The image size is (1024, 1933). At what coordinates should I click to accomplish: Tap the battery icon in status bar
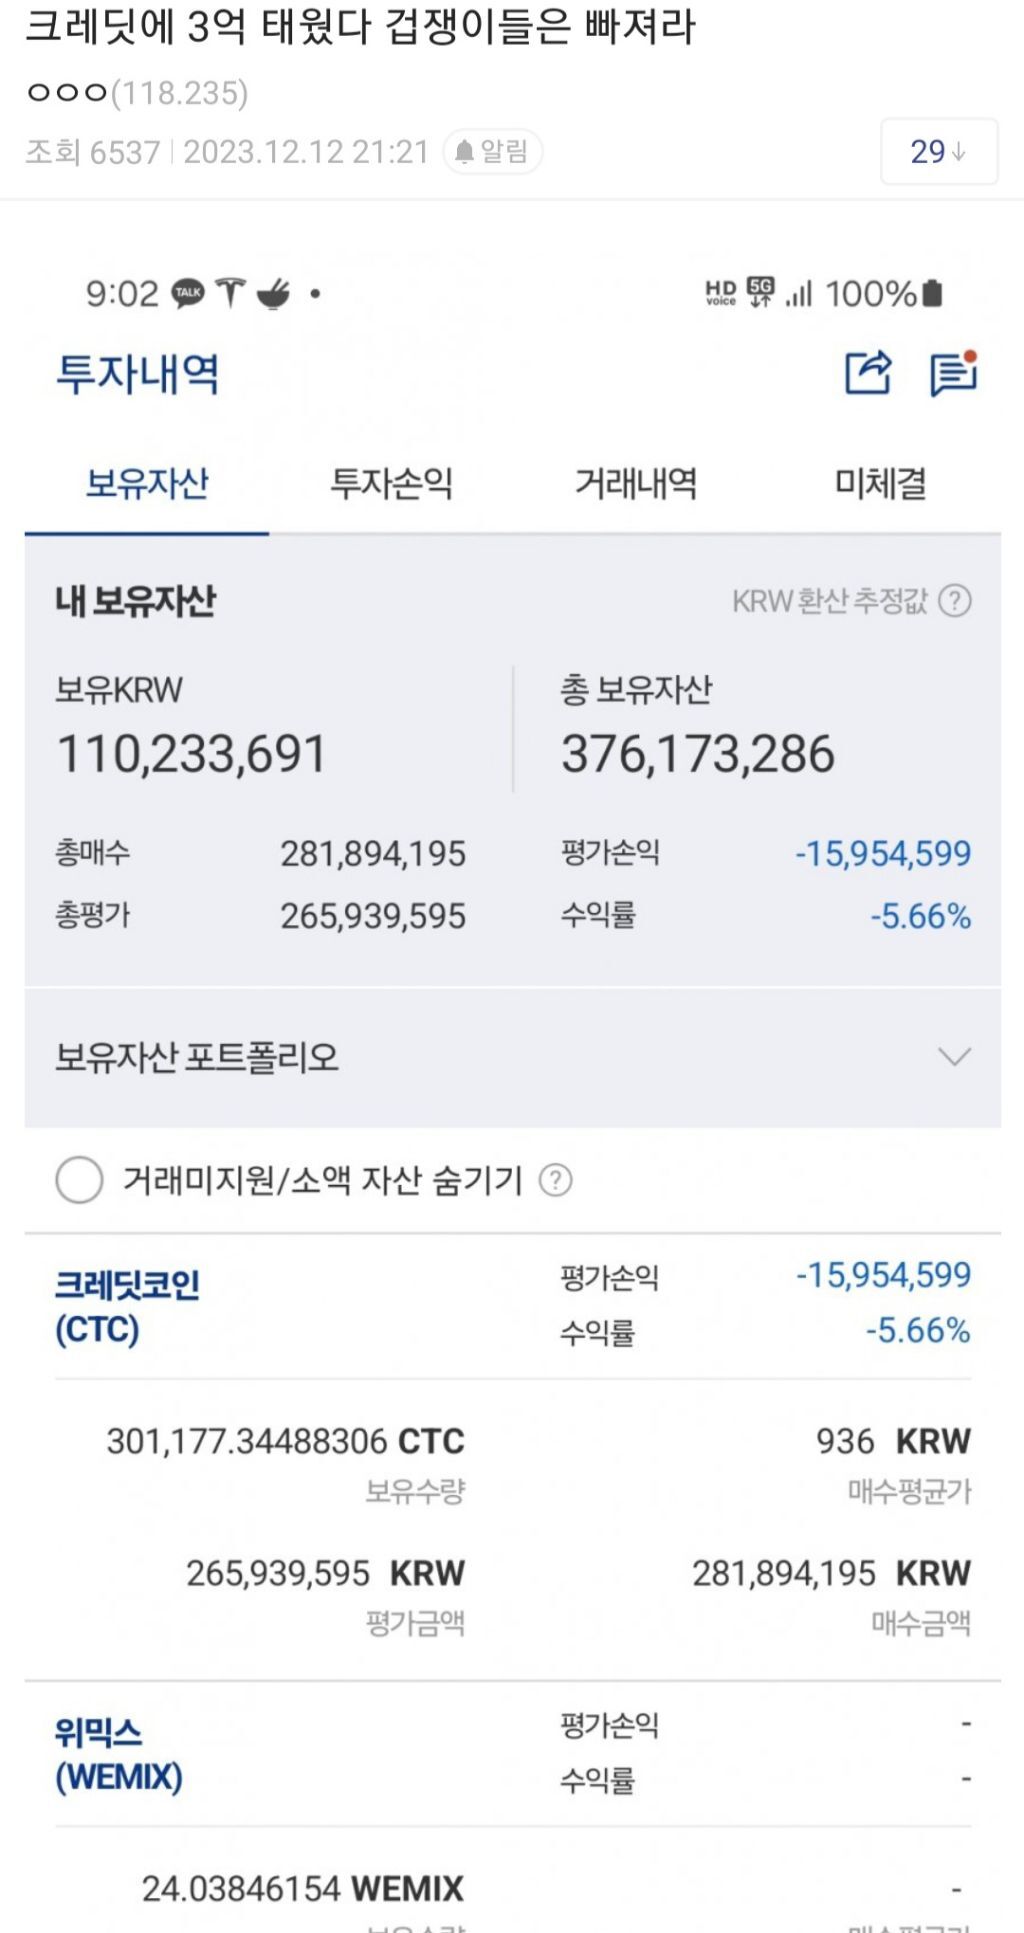tap(932, 293)
